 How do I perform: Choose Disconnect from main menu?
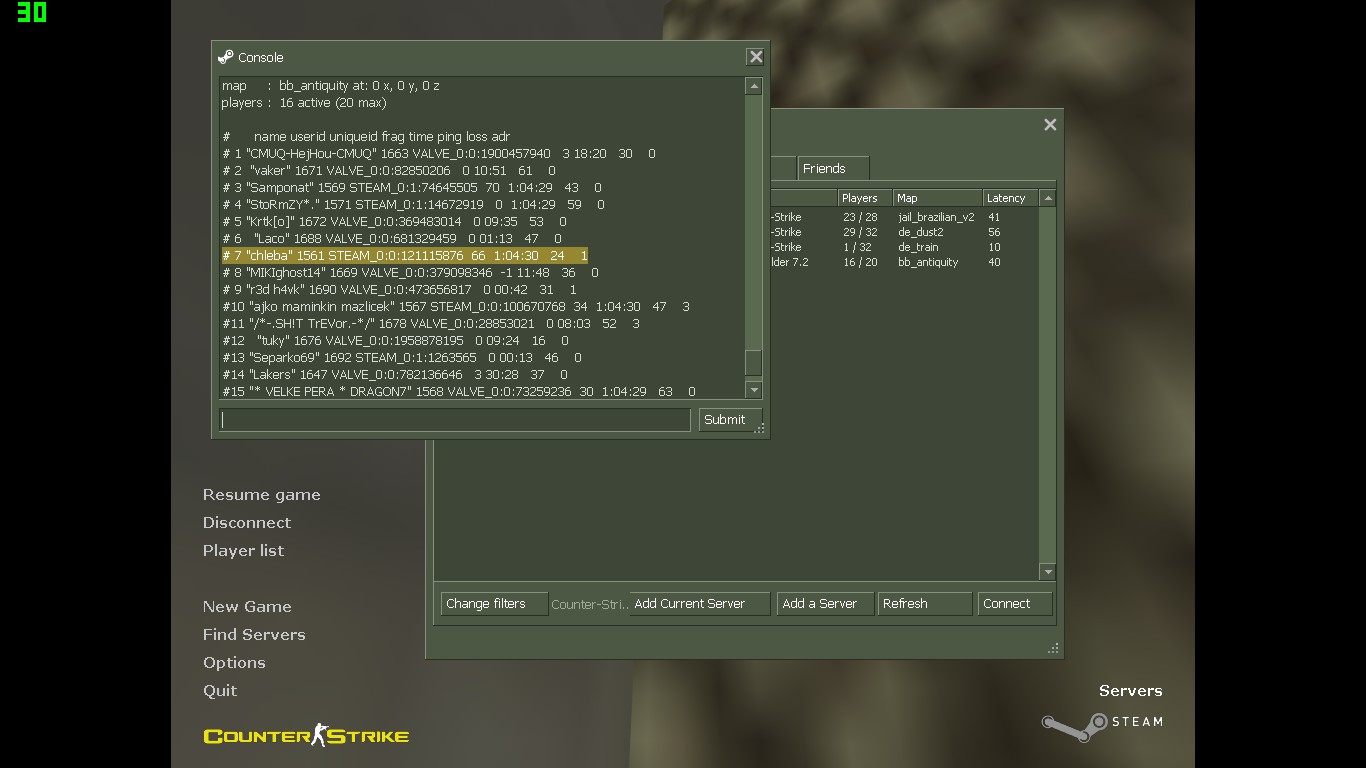(247, 523)
